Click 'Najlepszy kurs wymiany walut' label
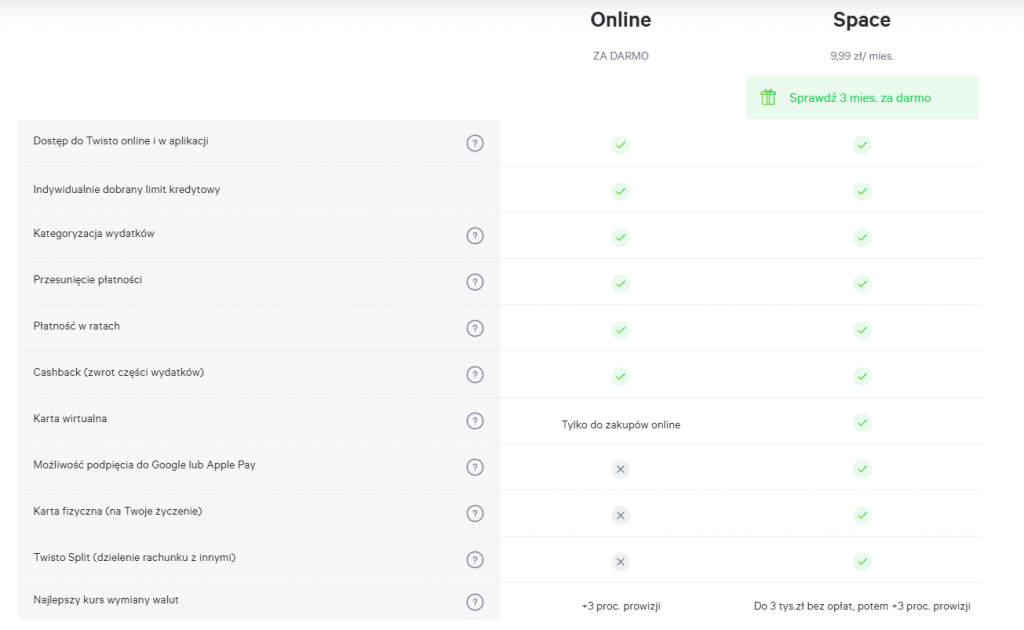 tap(106, 600)
